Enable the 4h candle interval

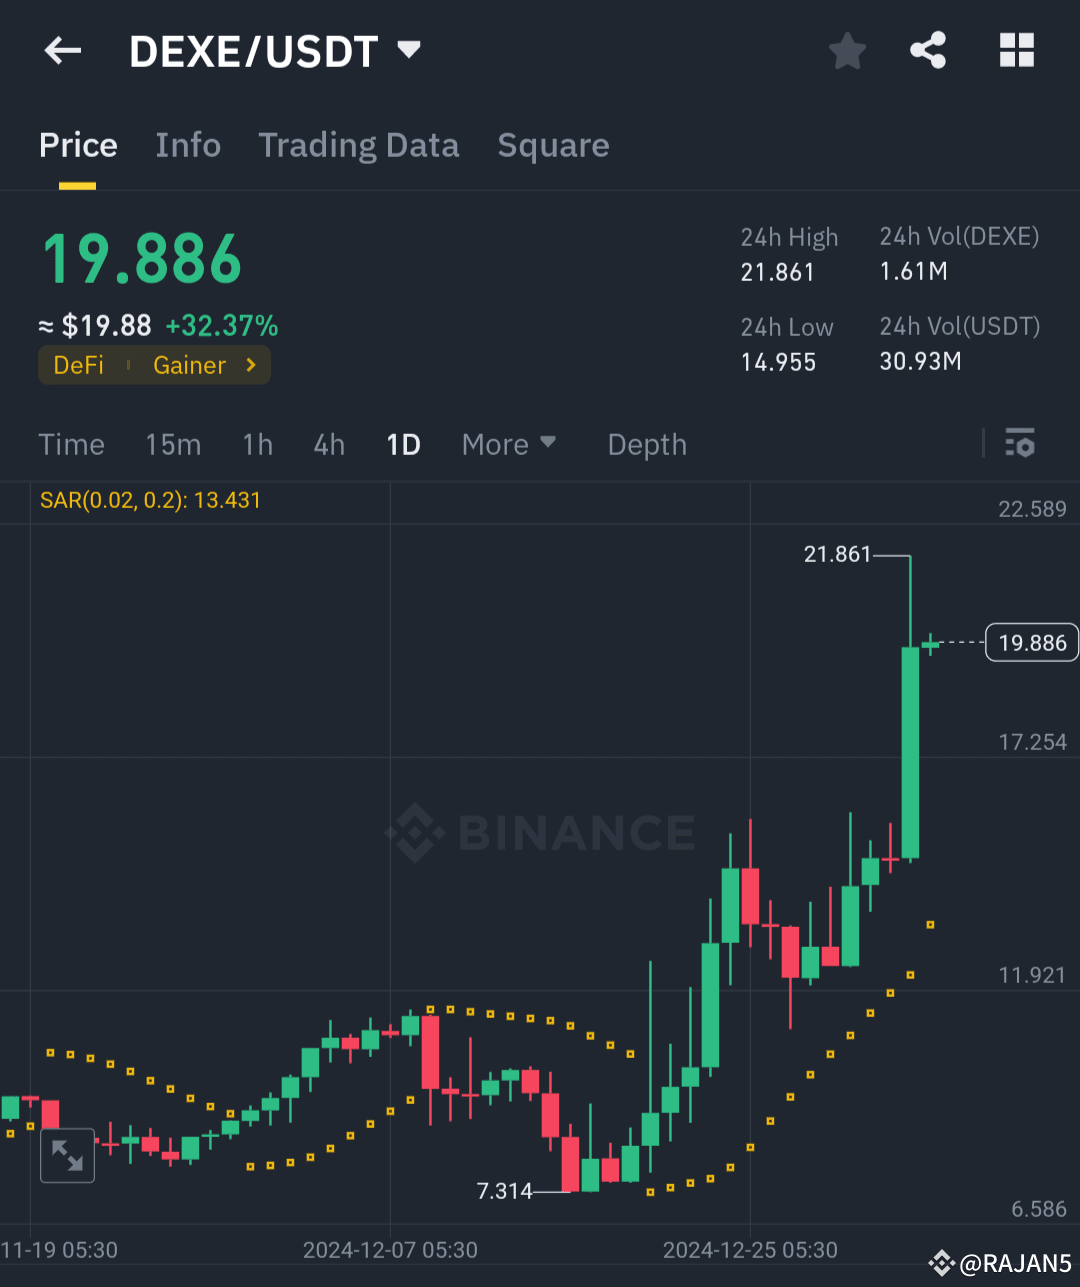328,444
